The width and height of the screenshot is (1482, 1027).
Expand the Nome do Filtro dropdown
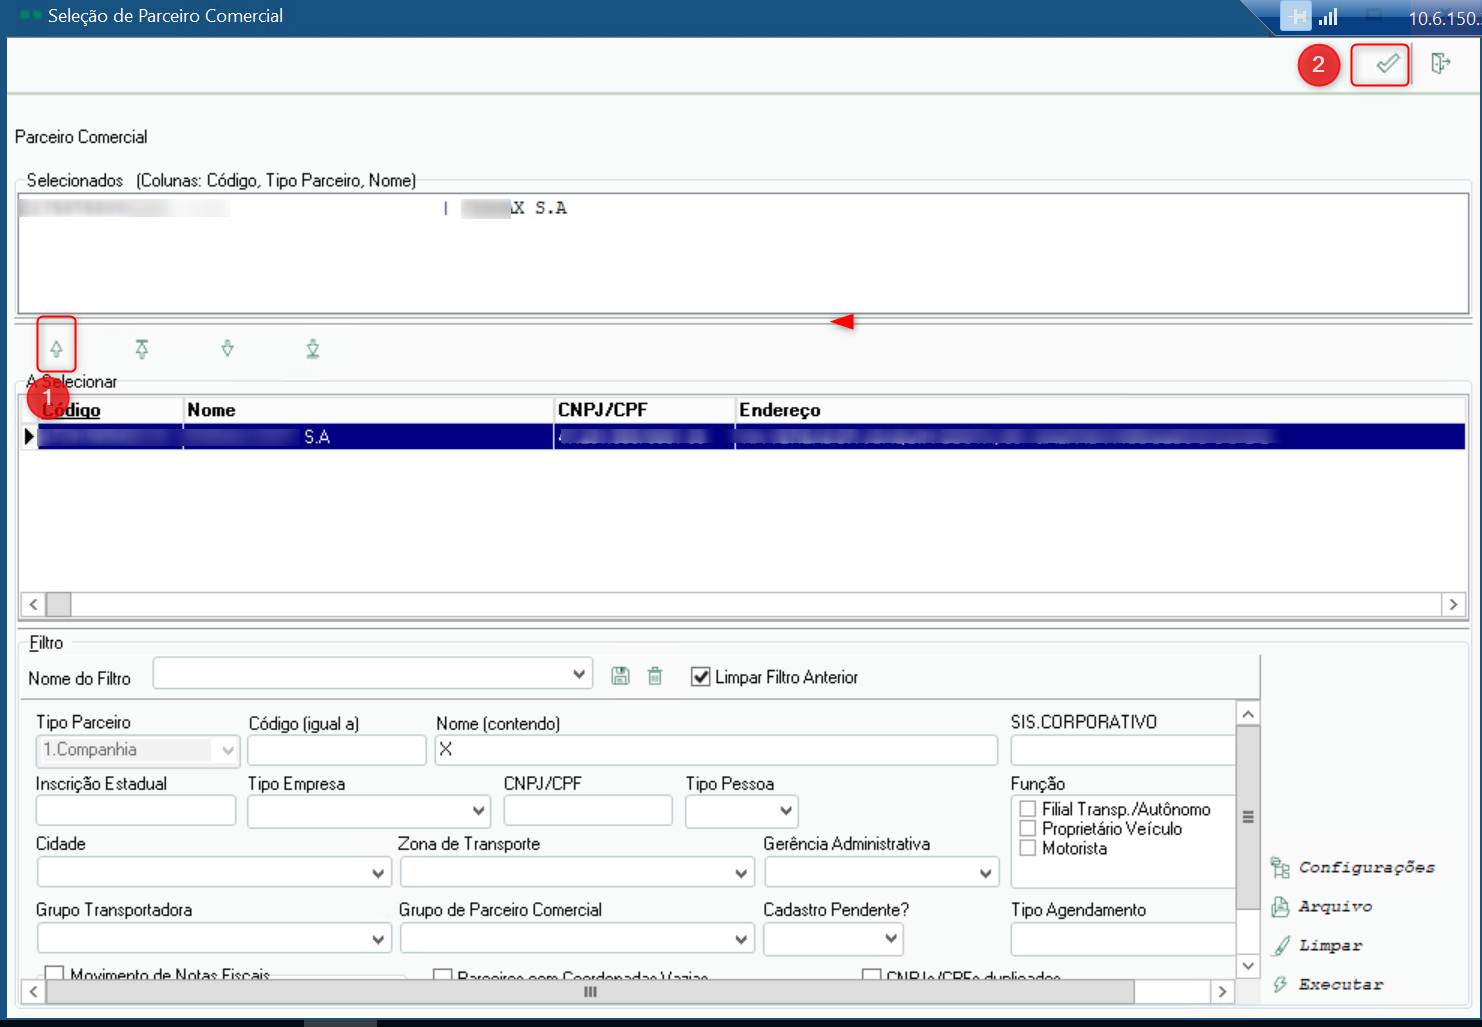578,674
